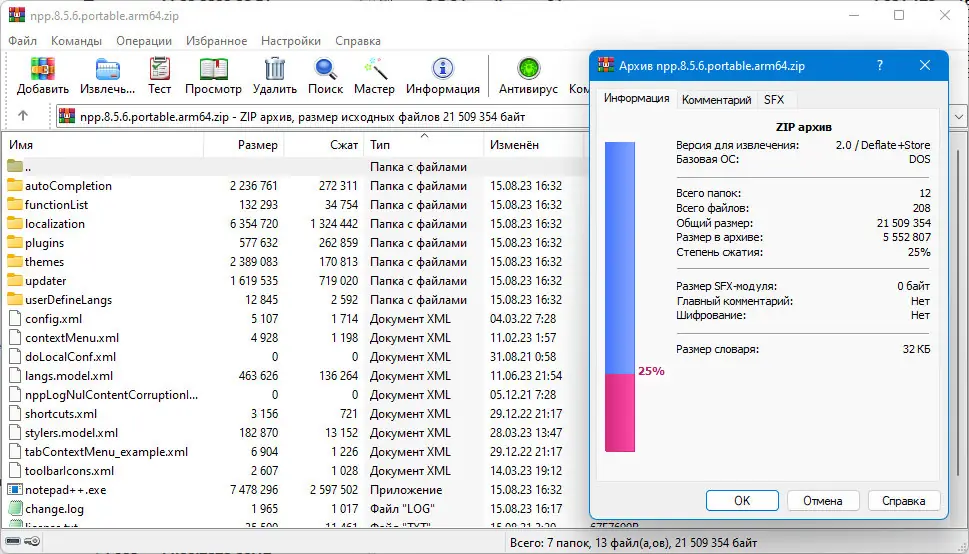The image size is (969, 554).
Task: Open the Избранное menu
Action: pyautogui.click(x=217, y=41)
